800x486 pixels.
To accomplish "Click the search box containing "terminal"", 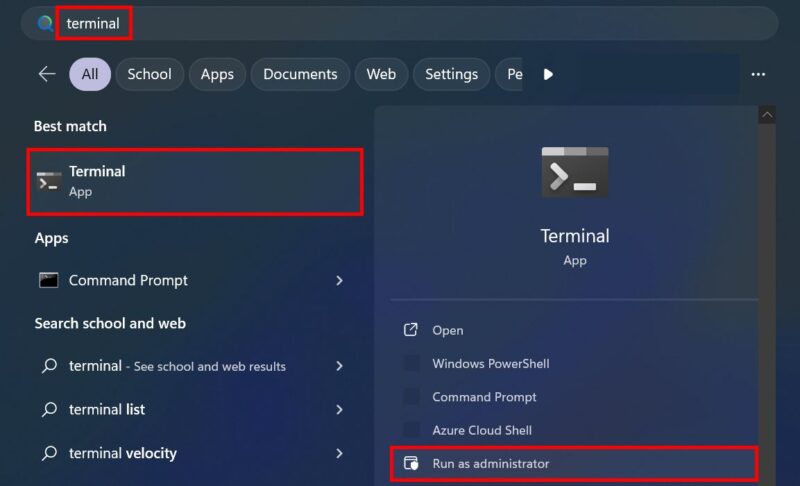I will point(399,23).
